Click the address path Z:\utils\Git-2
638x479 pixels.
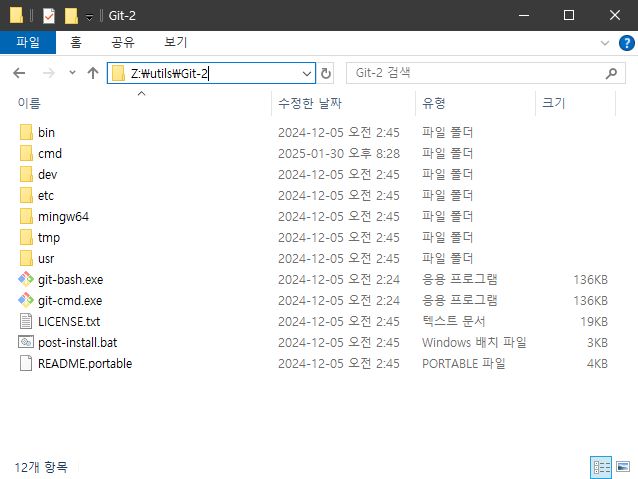pos(169,74)
